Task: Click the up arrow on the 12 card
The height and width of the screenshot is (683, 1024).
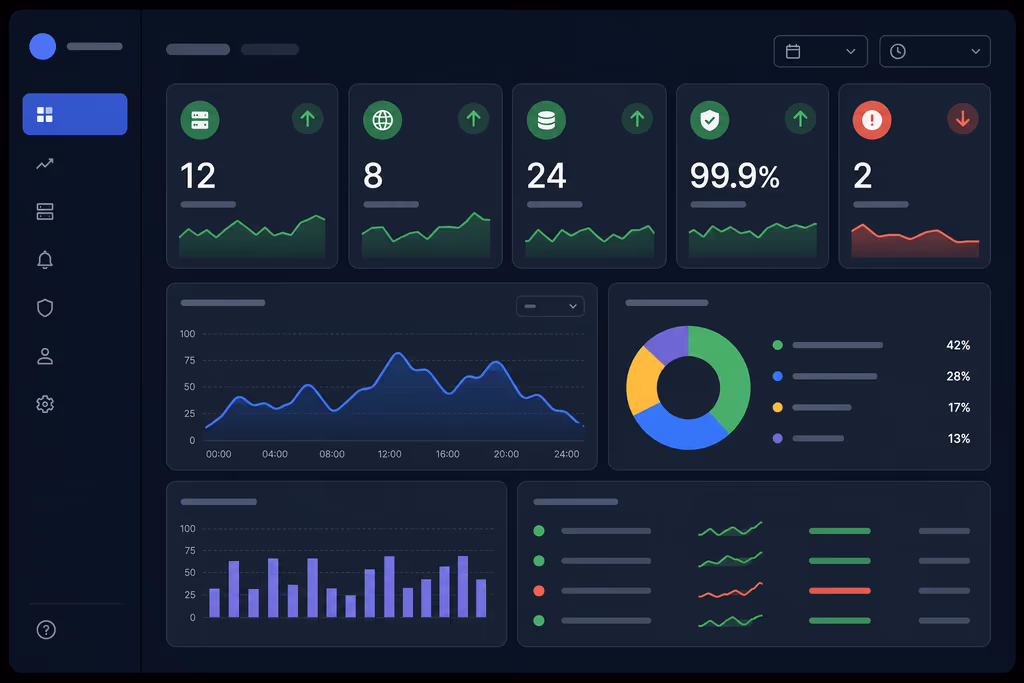Action: [308, 119]
